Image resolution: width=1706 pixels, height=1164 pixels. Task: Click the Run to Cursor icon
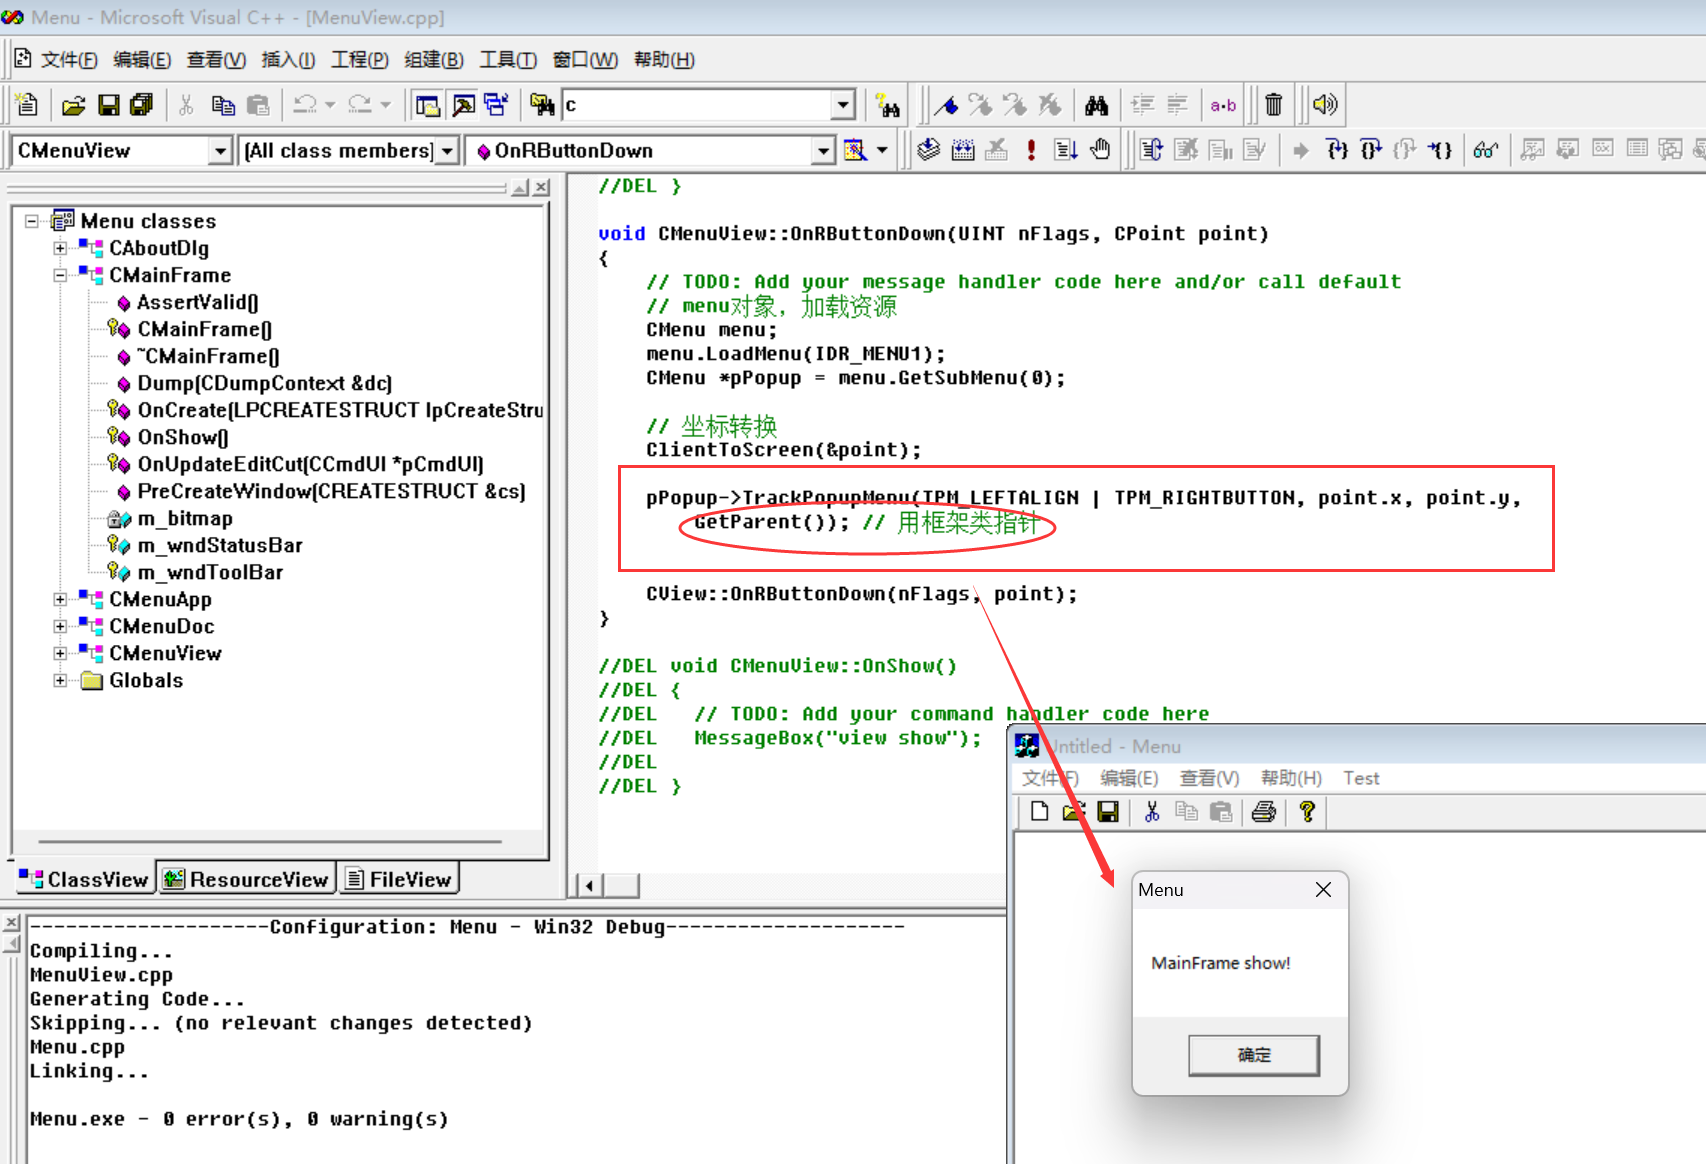1439,150
